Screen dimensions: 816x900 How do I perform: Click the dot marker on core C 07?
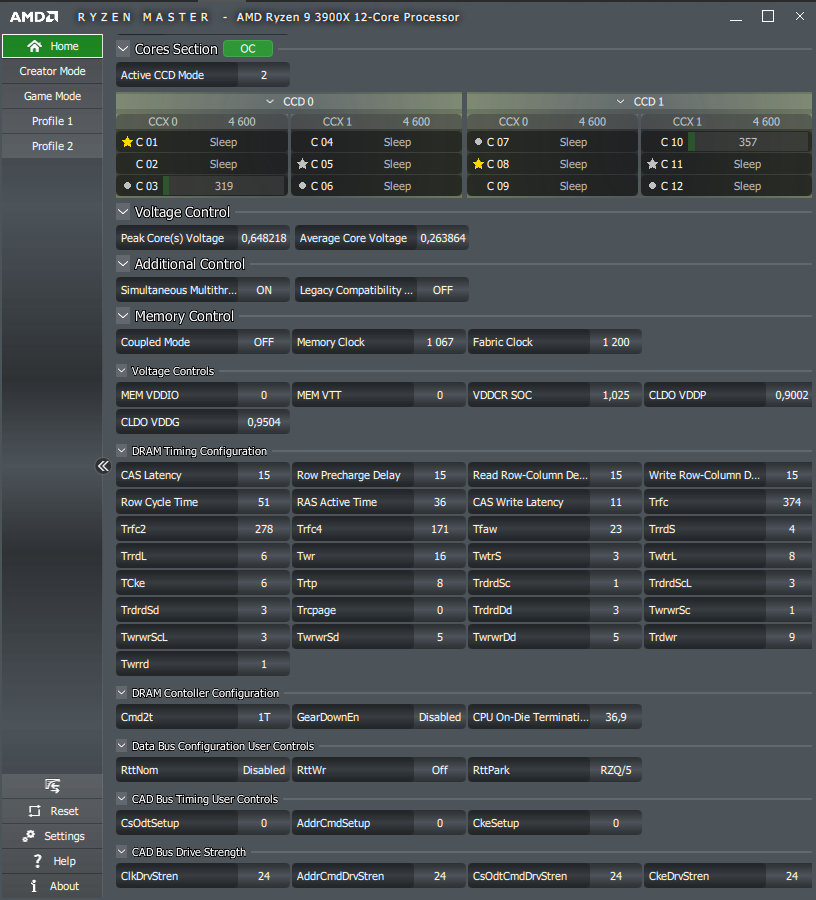point(479,142)
